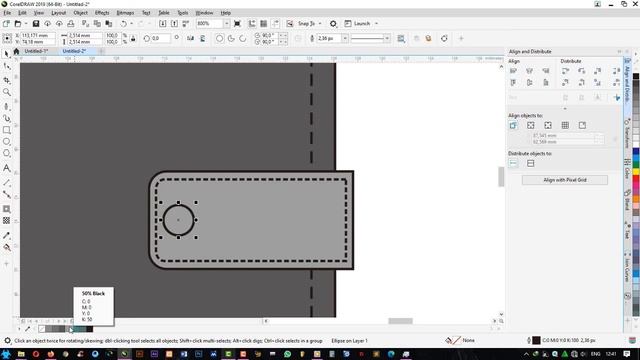Click the horizontal scrollbar thumb below canvas

pyautogui.click(x=400, y=321)
